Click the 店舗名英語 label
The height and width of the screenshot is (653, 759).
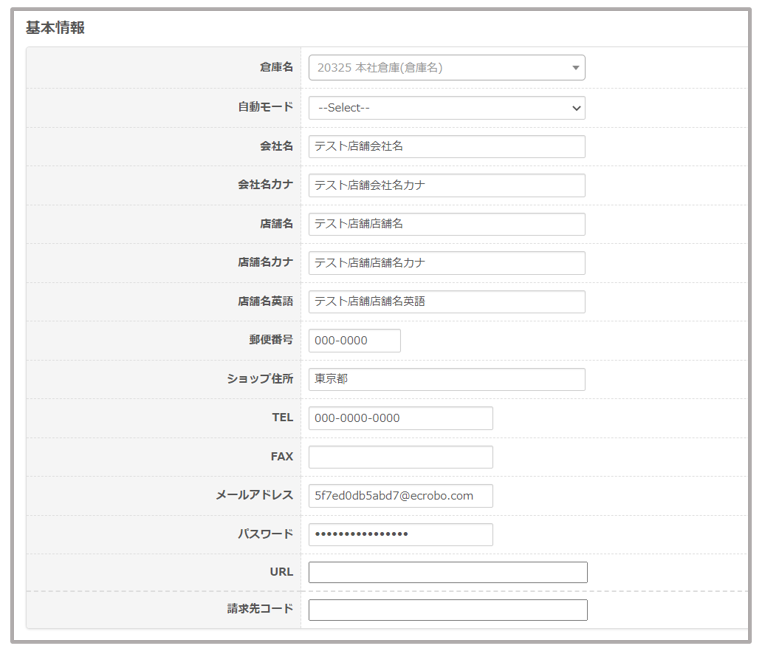(x=265, y=301)
